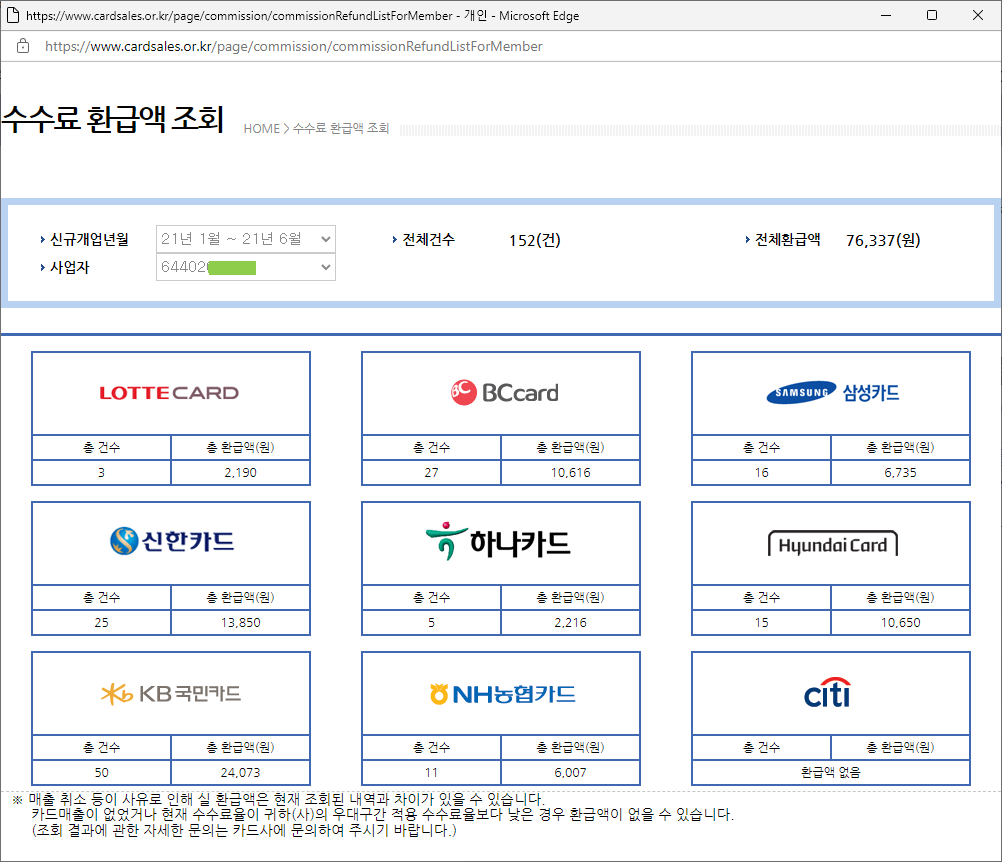Click the Citi card logo

[x=827, y=692]
